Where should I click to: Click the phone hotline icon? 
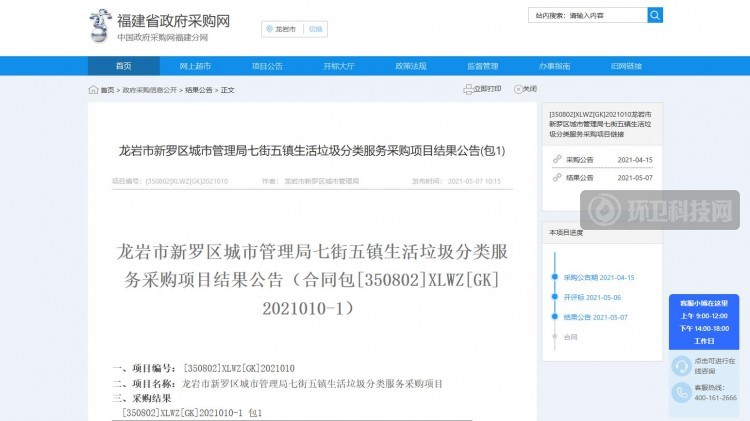681,393
